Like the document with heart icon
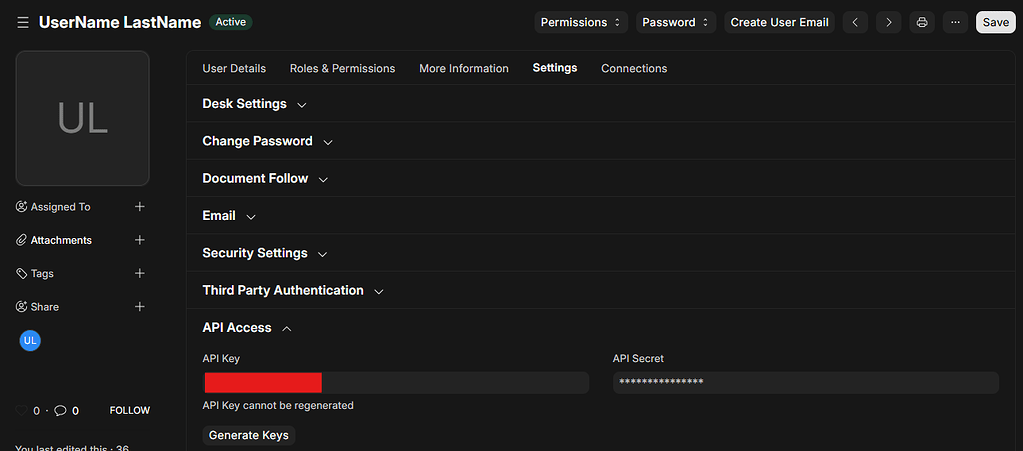Screen dimensions: 1023x451 pyautogui.click(x=22, y=410)
